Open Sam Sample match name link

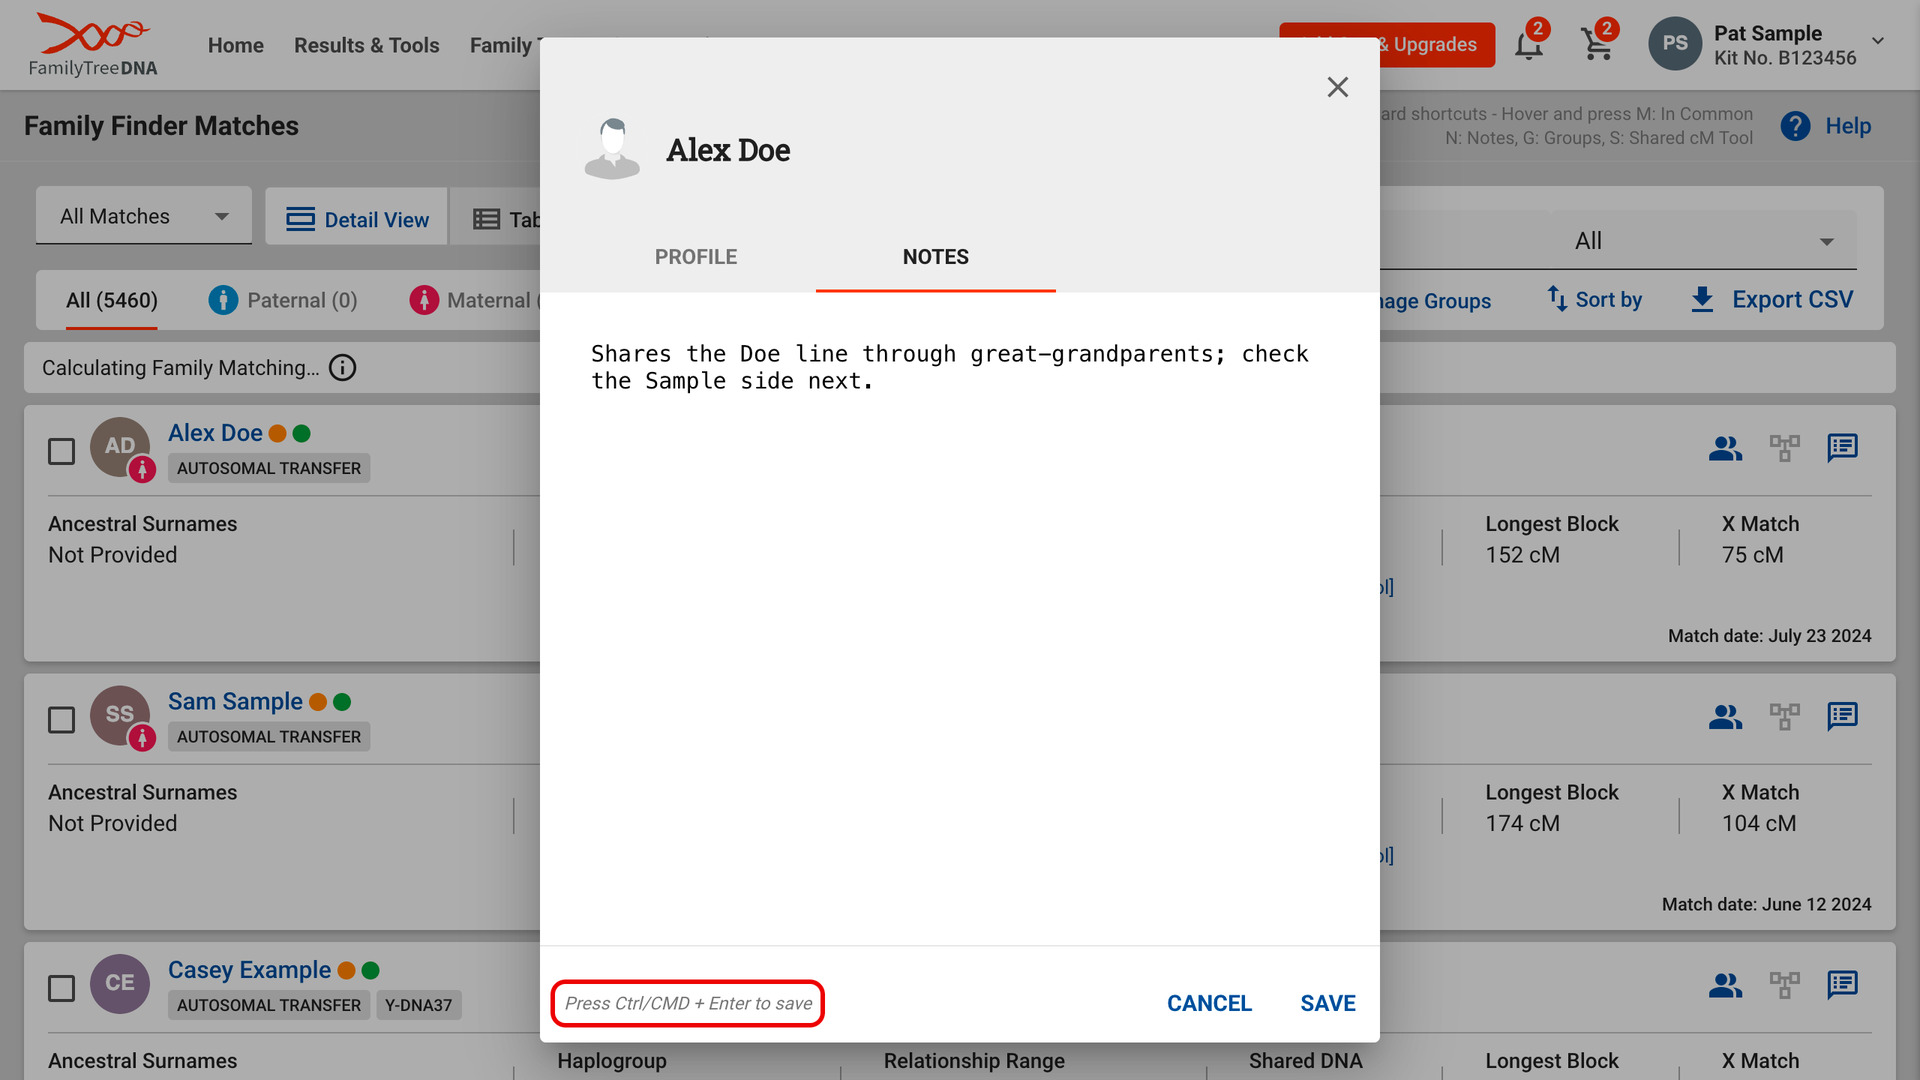[235, 702]
